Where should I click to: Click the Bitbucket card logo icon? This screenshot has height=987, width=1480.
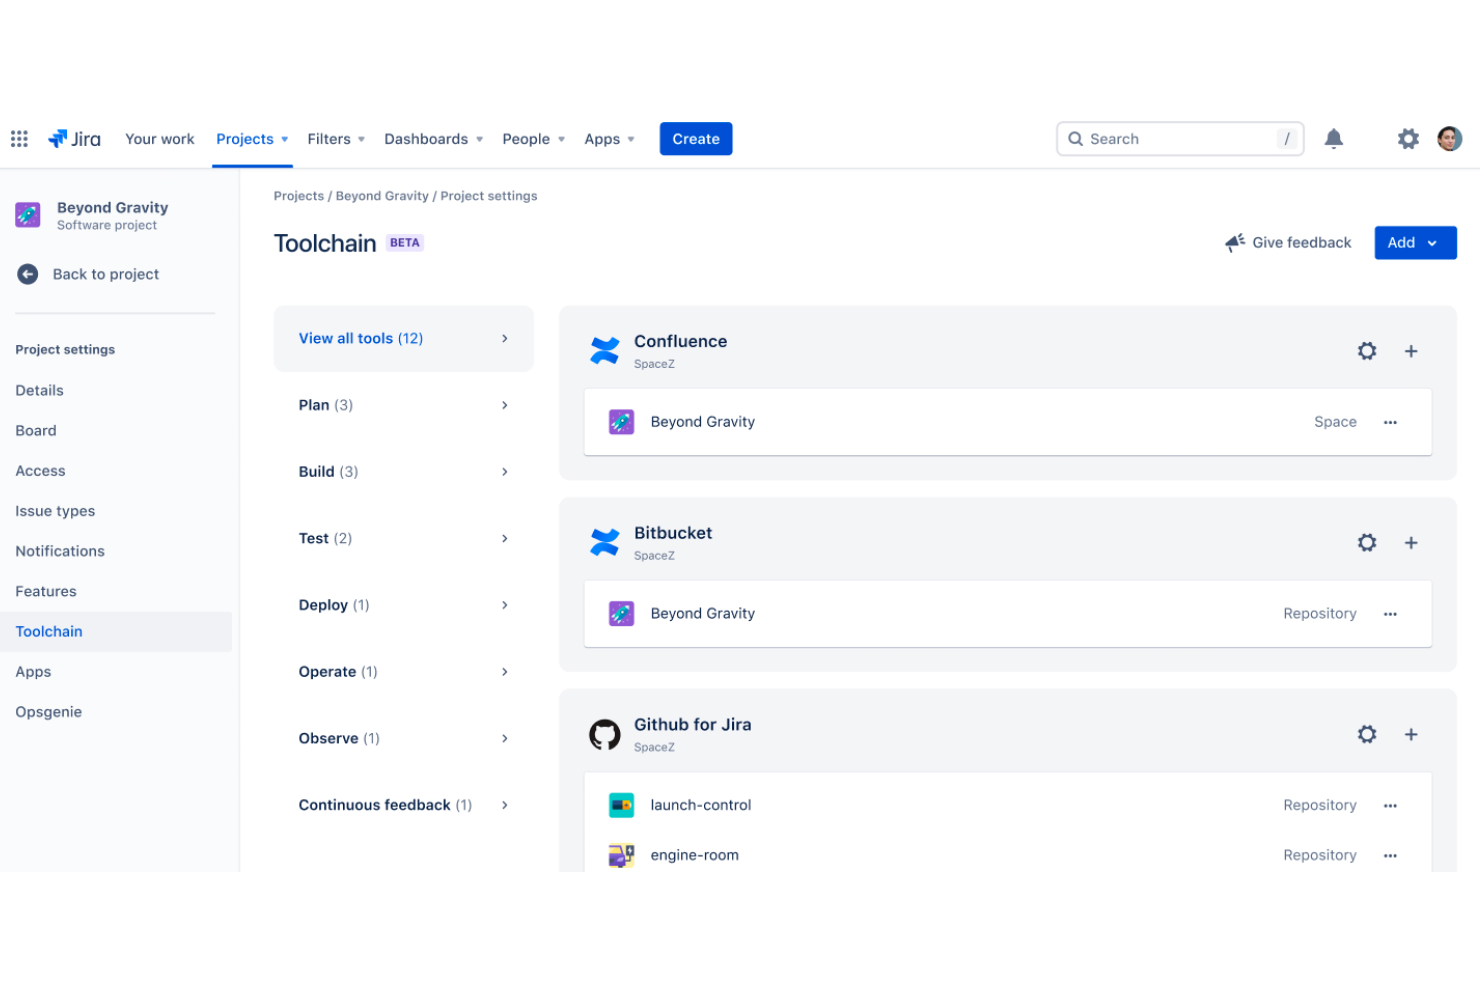click(605, 542)
